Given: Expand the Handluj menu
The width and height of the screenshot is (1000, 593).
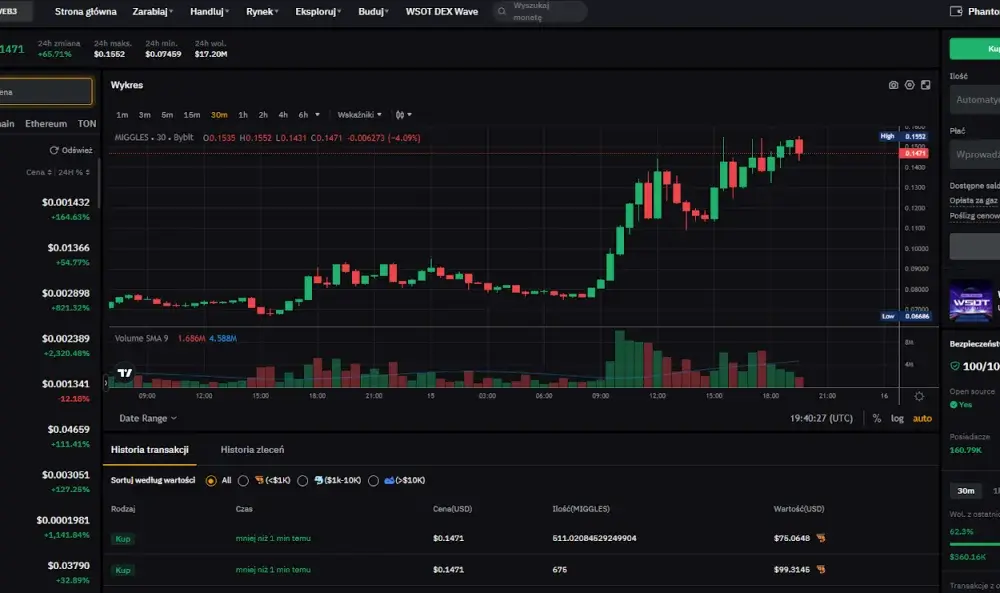Looking at the screenshot, I should point(209,11).
